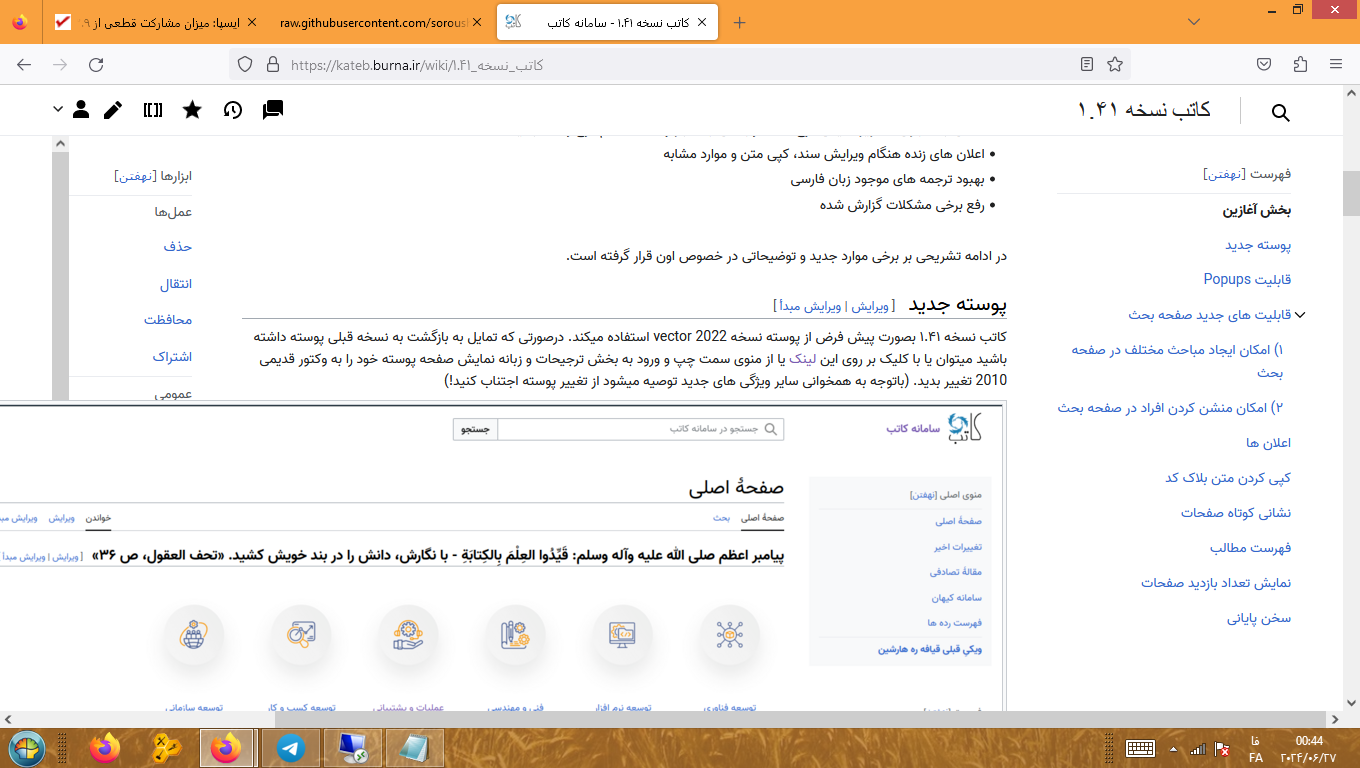1360x768 pixels.
Task: Click the tools sidebar scroll up arrow
Action: (61, 144)
